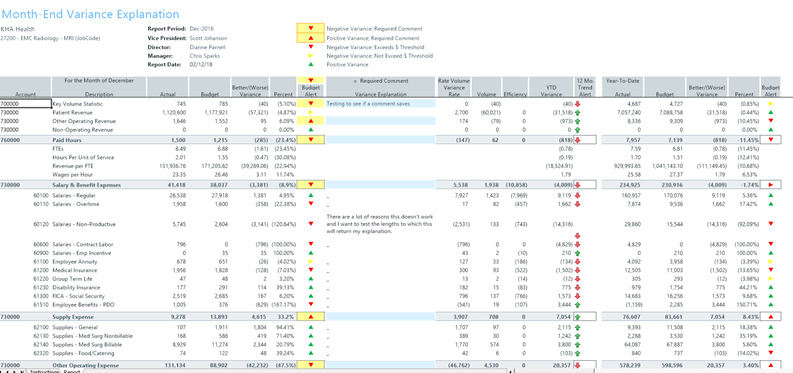793x373 pixels.
Task: Click the Variance Explanation column header
Action: (380, 94)
